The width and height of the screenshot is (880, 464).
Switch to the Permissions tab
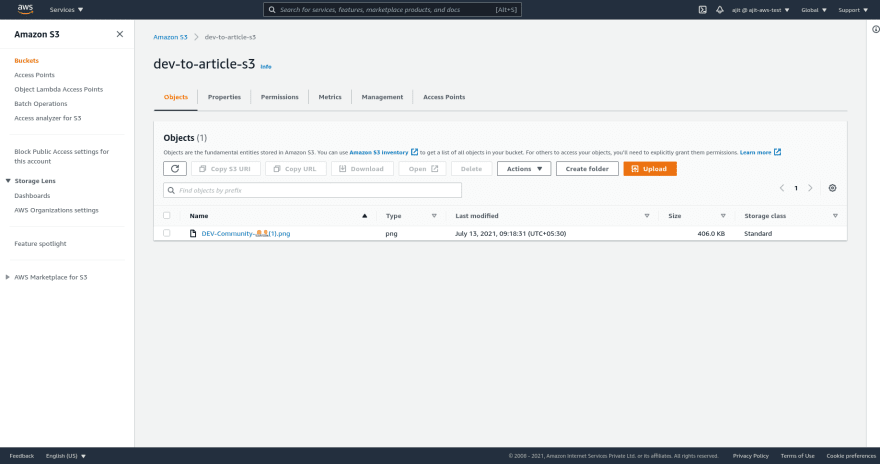pos(279,97)
